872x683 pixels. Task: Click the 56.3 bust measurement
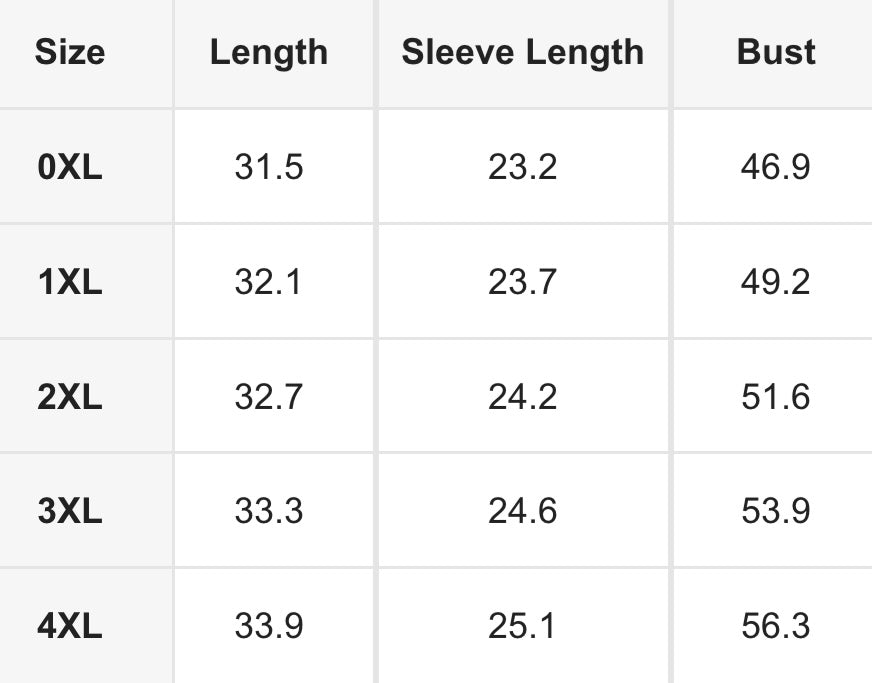(776, 626)
